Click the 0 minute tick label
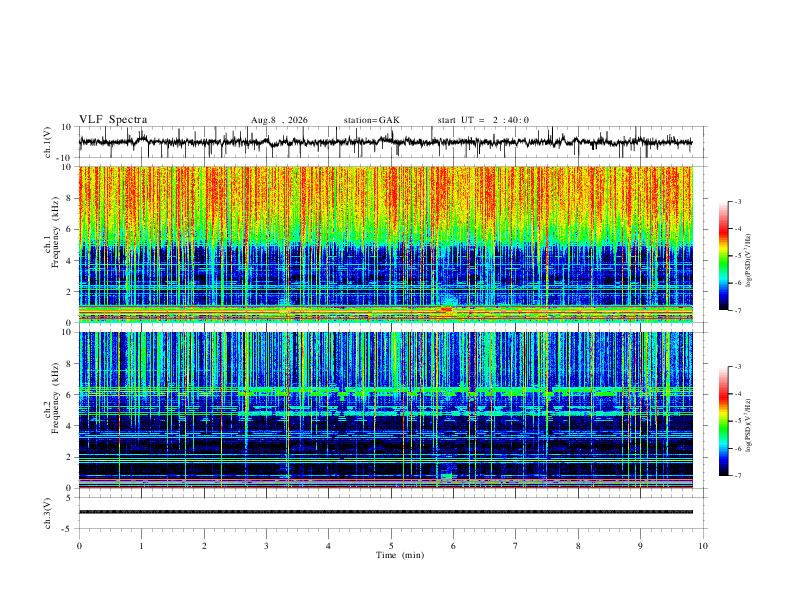This screenshot has width=792, height=612. point(79,546)
